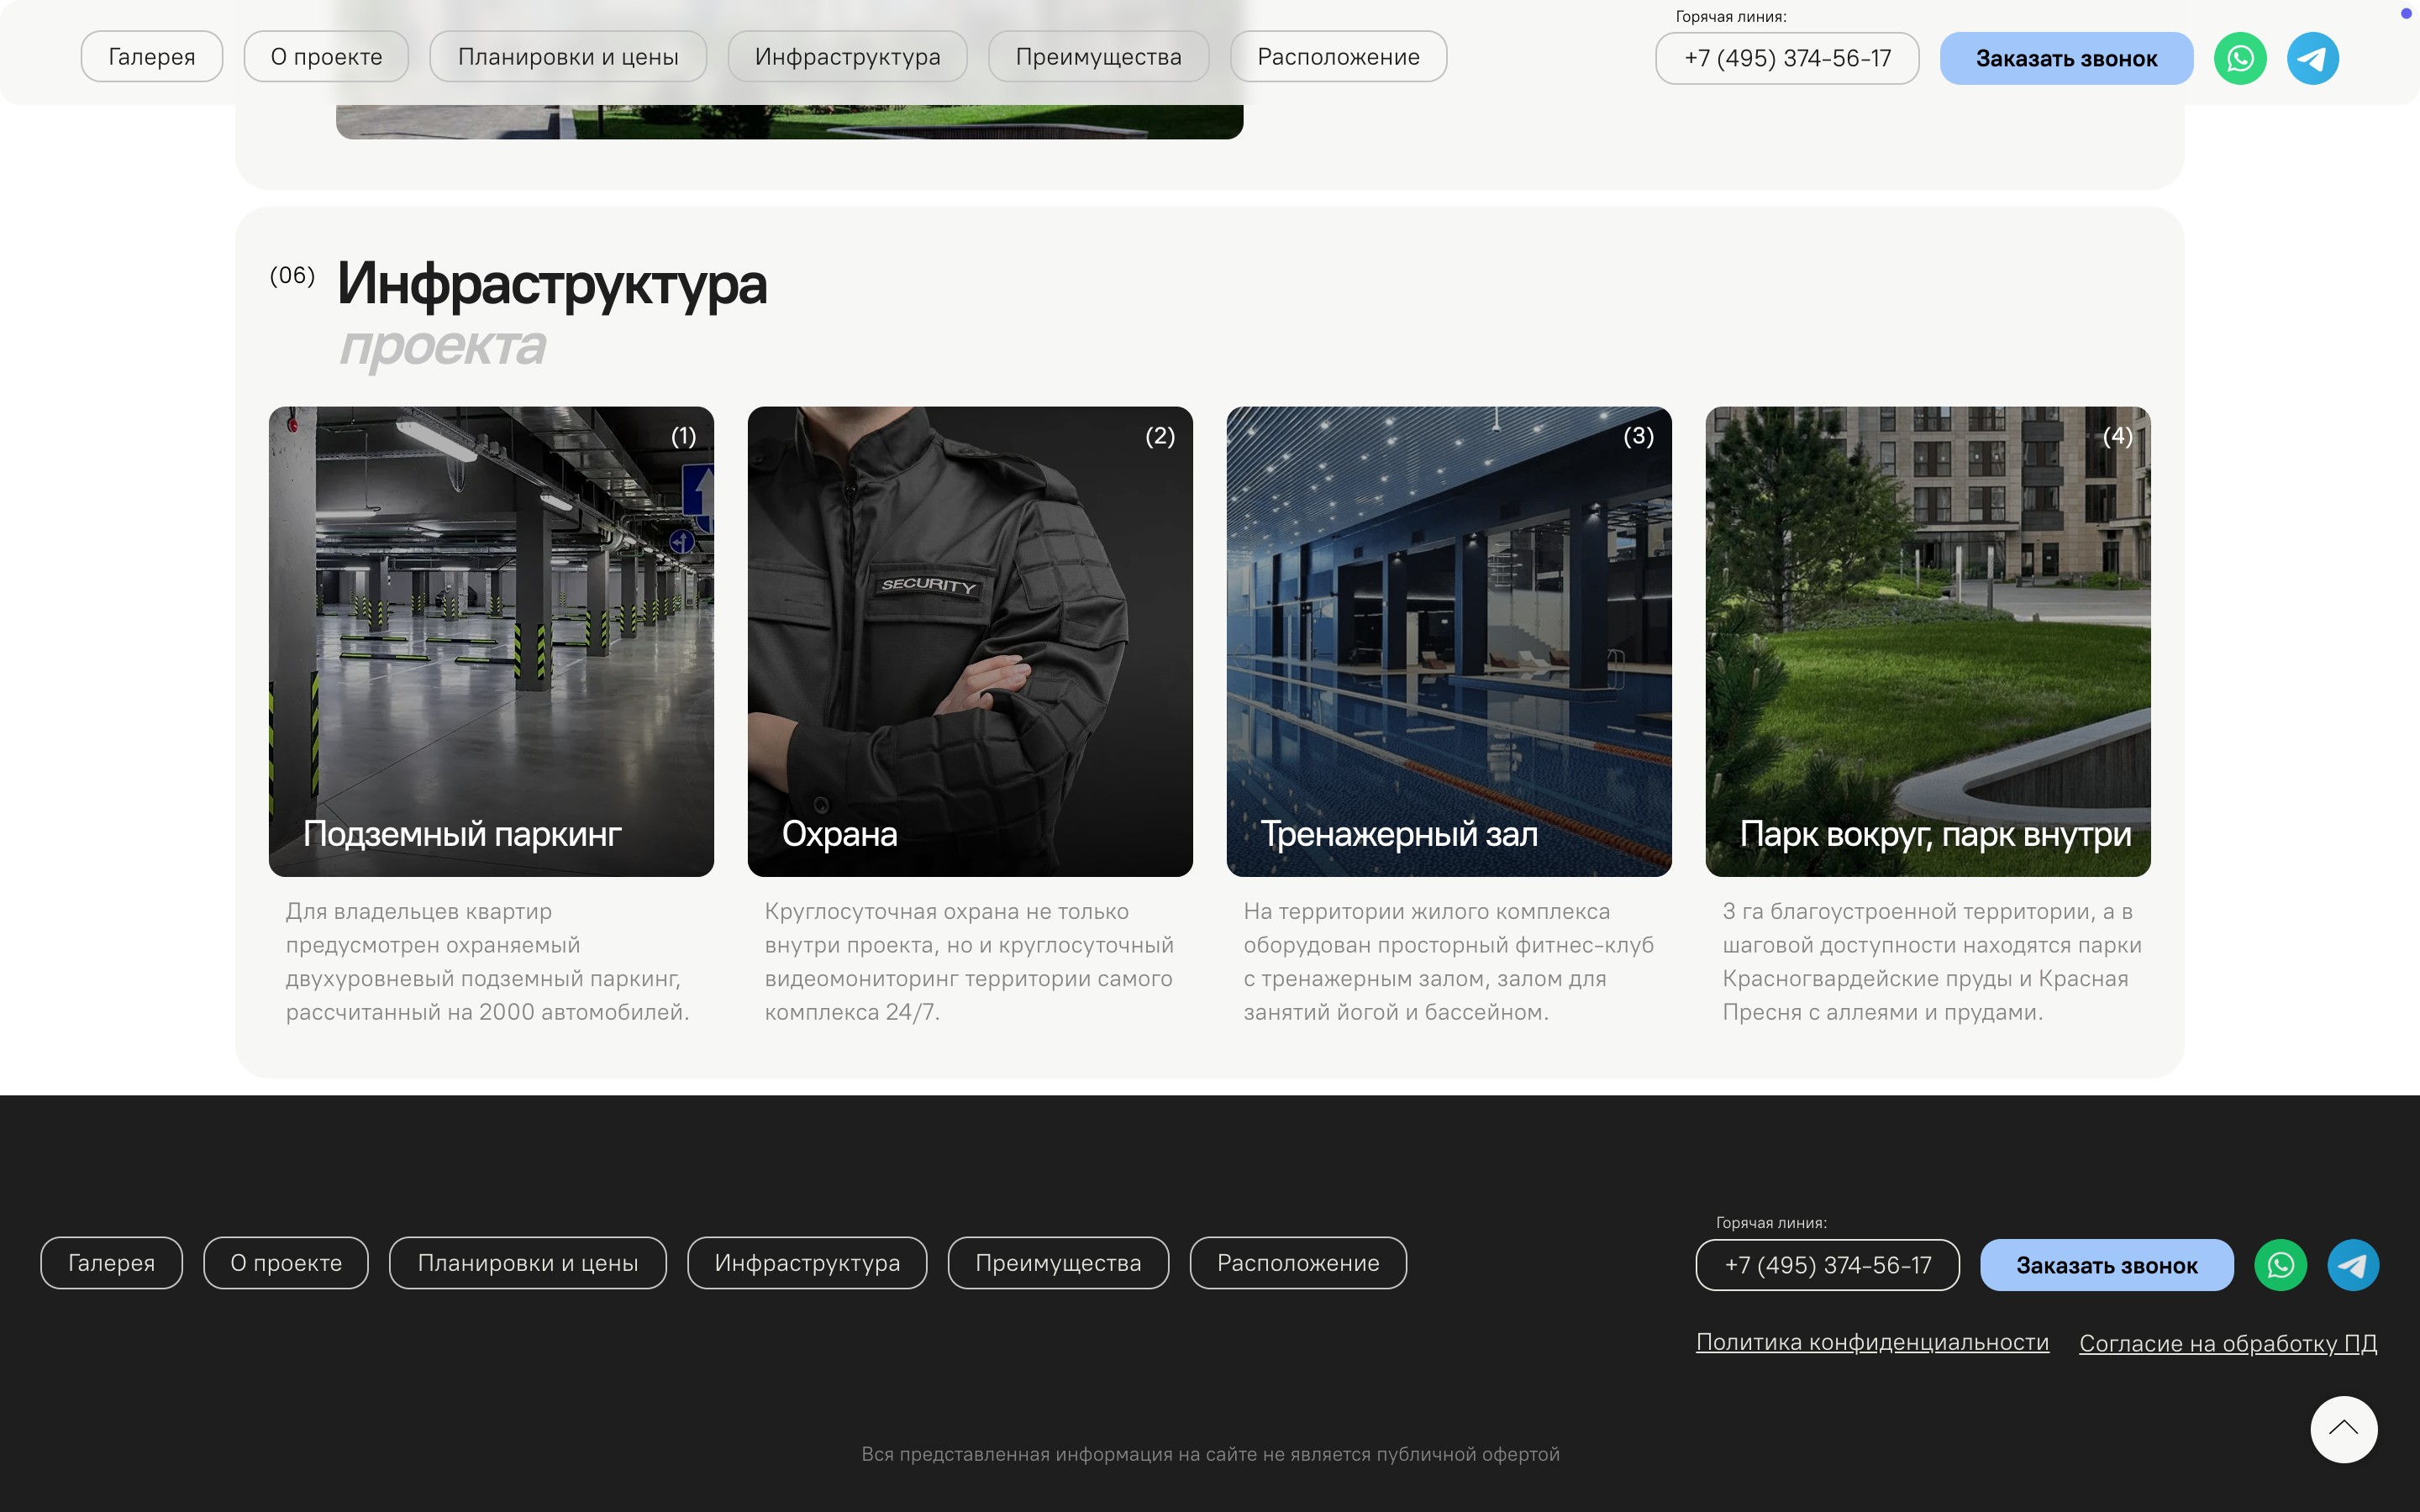Open WhatsApp icon in footer
This screenshot has width=2420, height=1512.
pyautogui.click(x=2280, y=1265)
